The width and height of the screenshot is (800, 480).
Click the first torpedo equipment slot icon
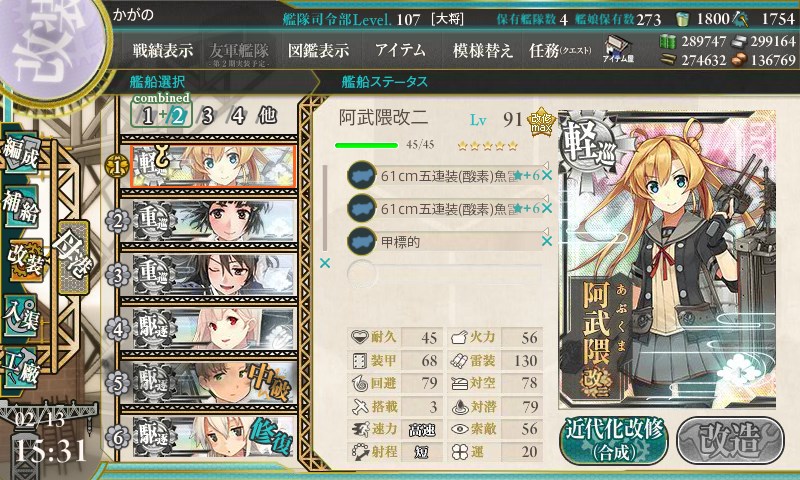click(362, 175)
